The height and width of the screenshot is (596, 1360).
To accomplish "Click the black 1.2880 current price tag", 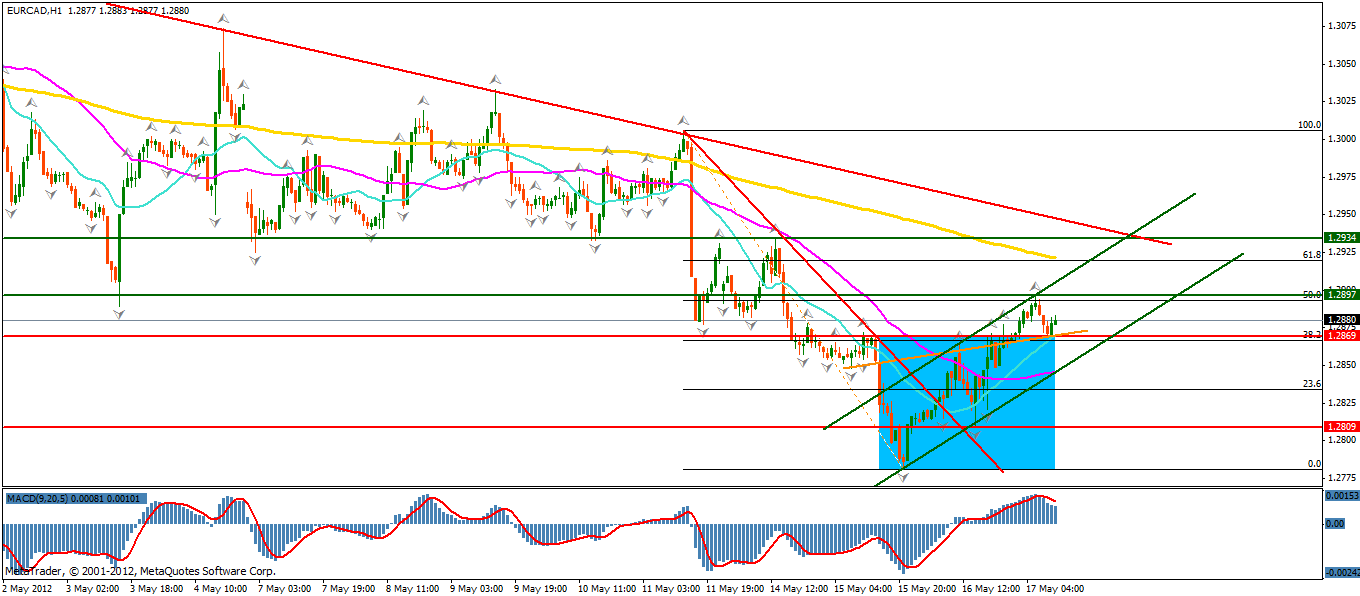I will [1340, 320].
